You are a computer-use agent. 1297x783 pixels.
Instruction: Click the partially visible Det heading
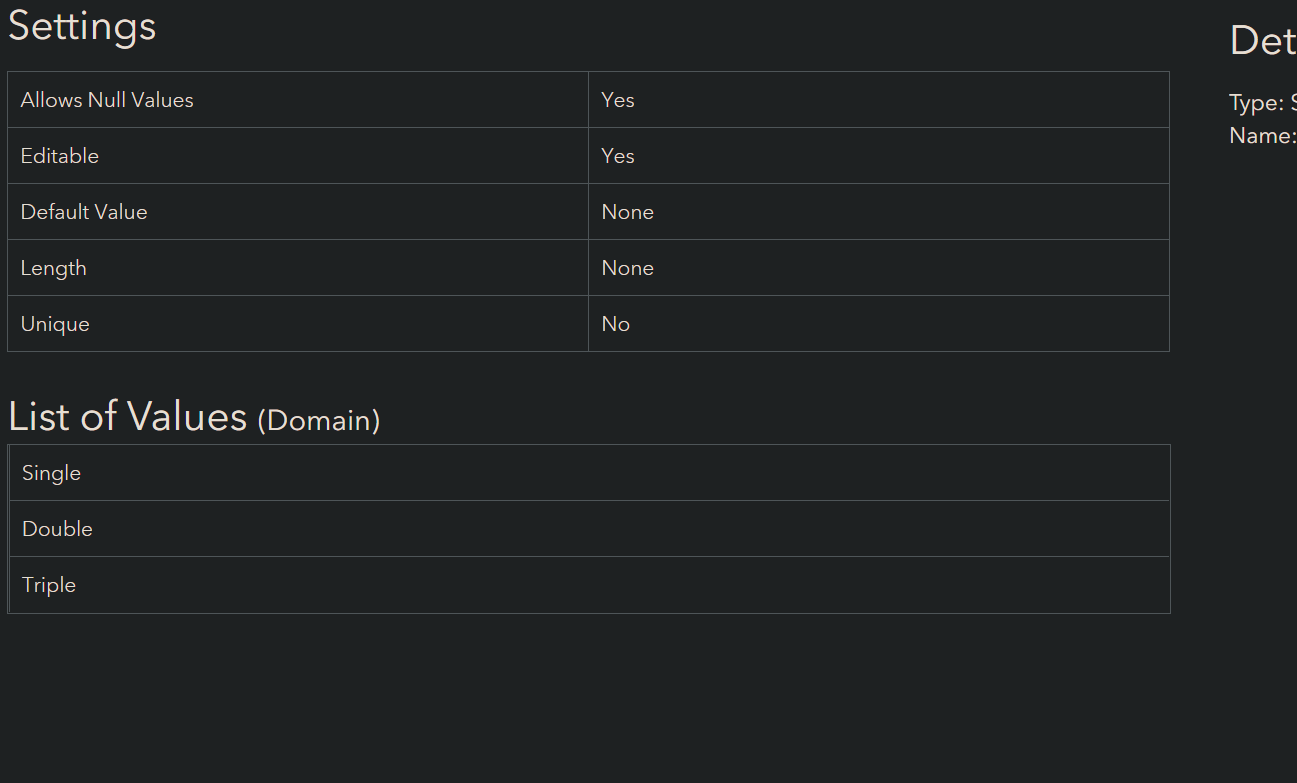[x=1262, y=41]
